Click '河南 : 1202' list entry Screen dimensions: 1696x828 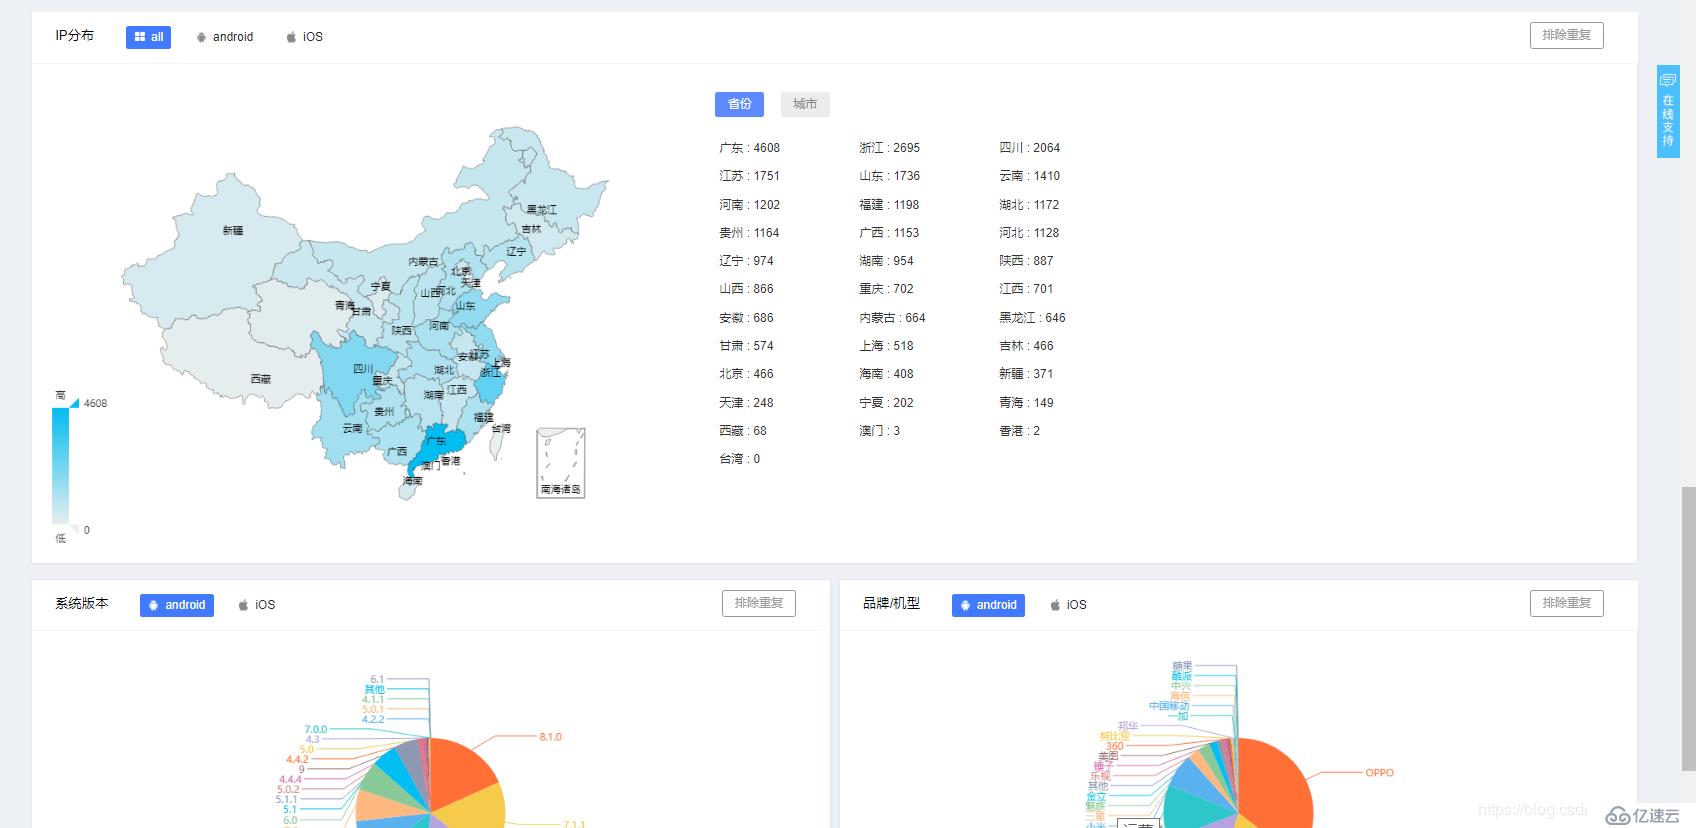click(749, 205)
